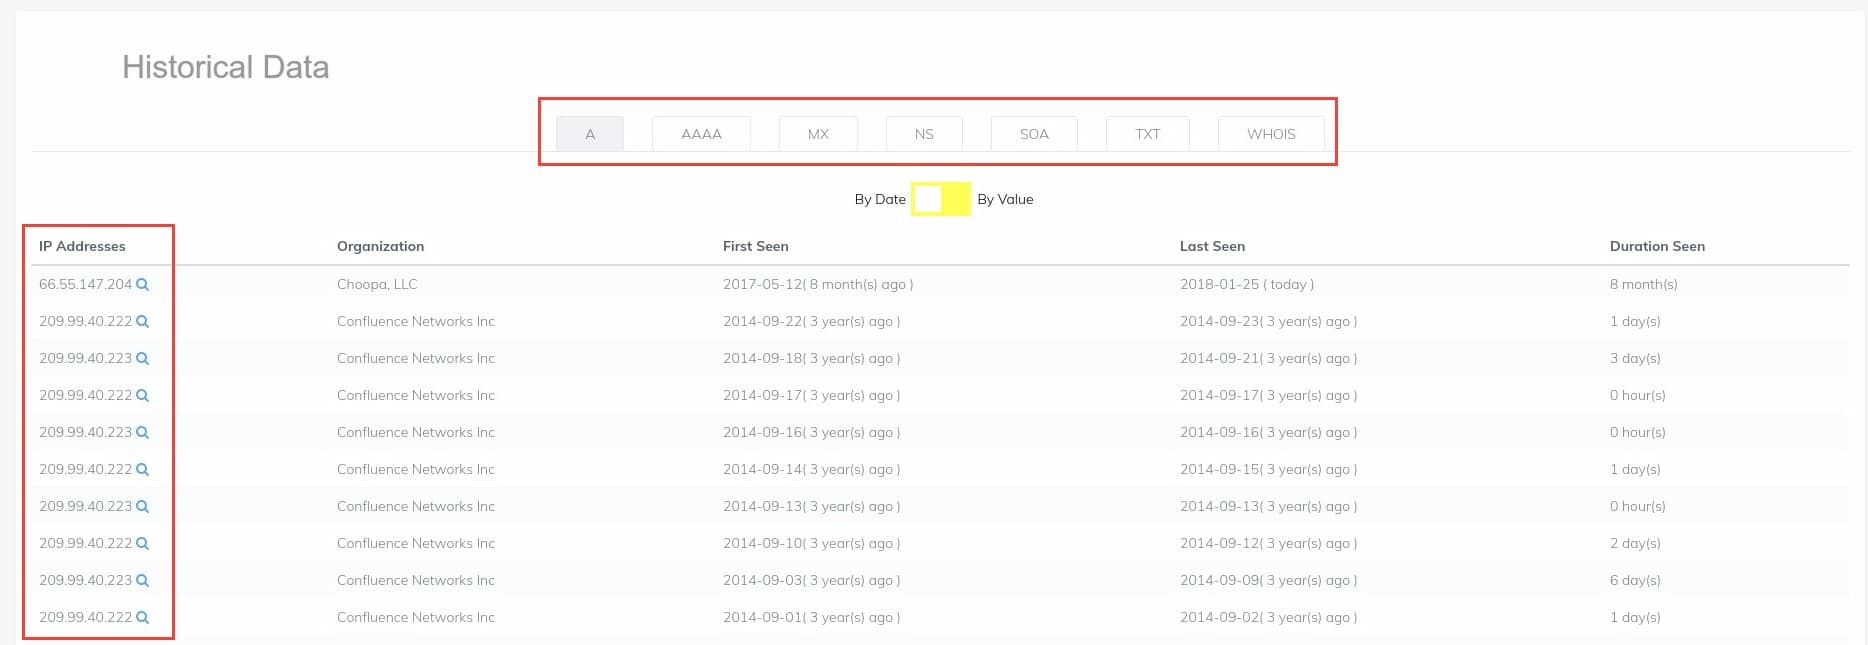Viewport: 1868px width, 645px height.
Task: Click the first seen date 2014-09-03 cell
Action: [811, 580]
